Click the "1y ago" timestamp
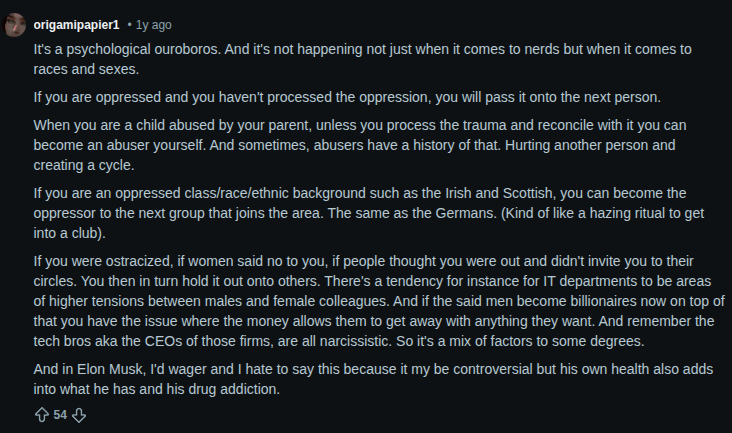This screenshot has height=433, width=732. pos(151,24)
